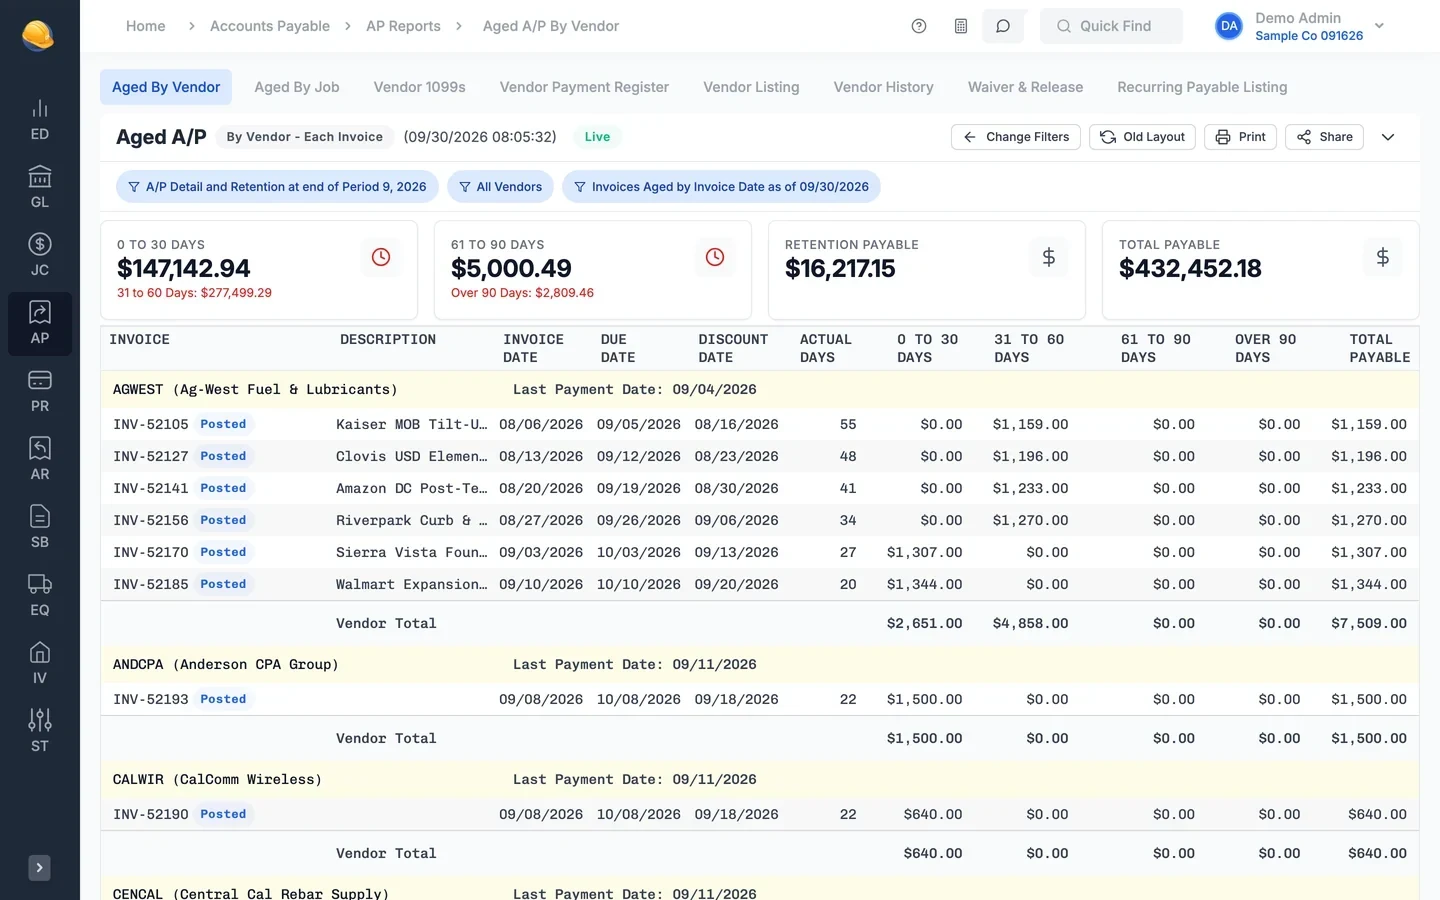Open the AP accounts payable module
The width and height of the screenshot is (1440, 900).
tap(40, 324)
